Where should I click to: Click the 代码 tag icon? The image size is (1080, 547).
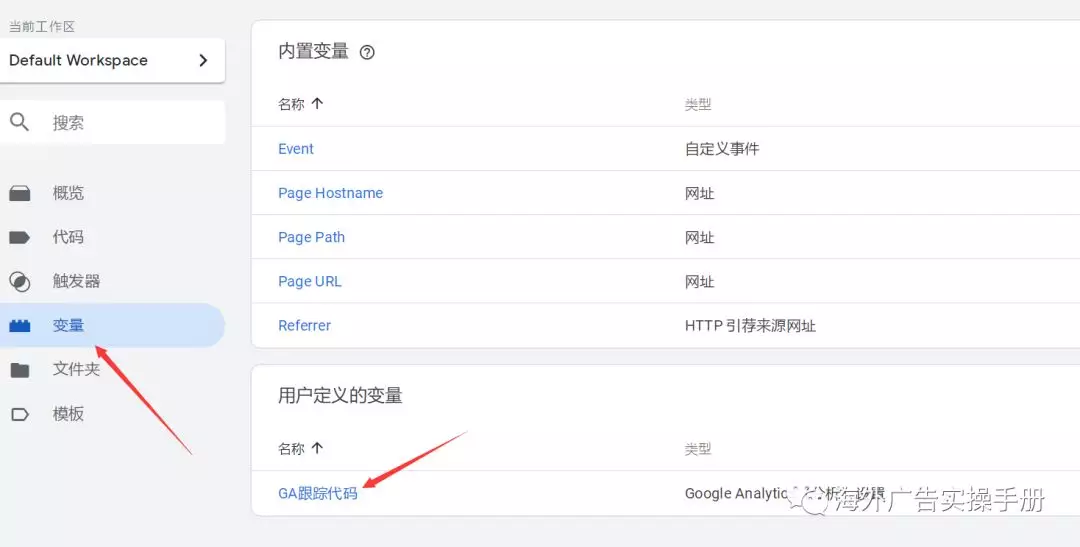pyautogui.click(x=20, y=237)
